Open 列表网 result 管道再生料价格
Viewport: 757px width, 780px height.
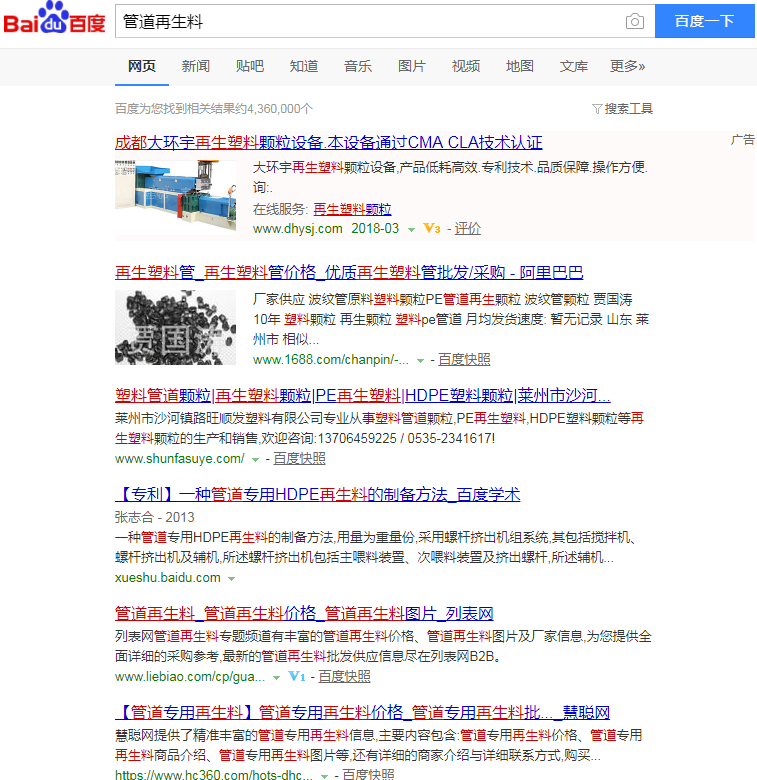pos(304,613)
